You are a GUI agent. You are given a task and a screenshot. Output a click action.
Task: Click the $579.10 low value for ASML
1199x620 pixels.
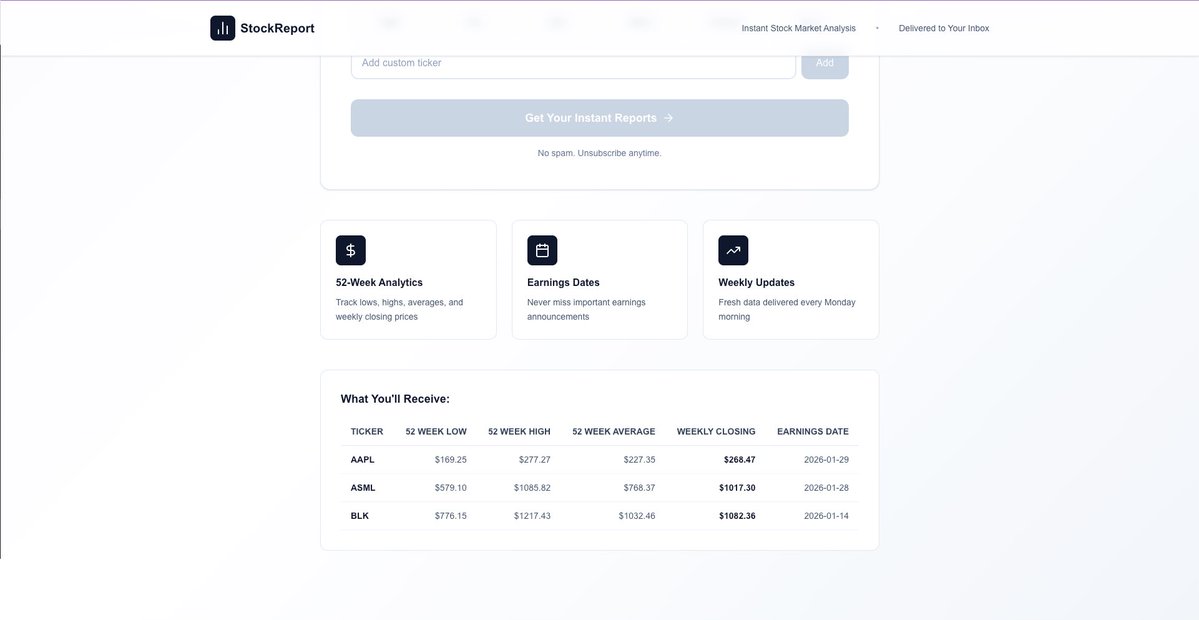[x=450, y=488]
